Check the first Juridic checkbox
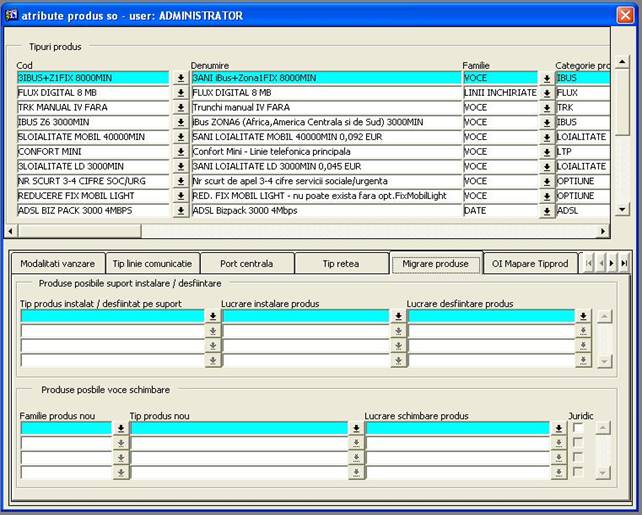Screen dimensions: 642x515 (x=579, y=428)
